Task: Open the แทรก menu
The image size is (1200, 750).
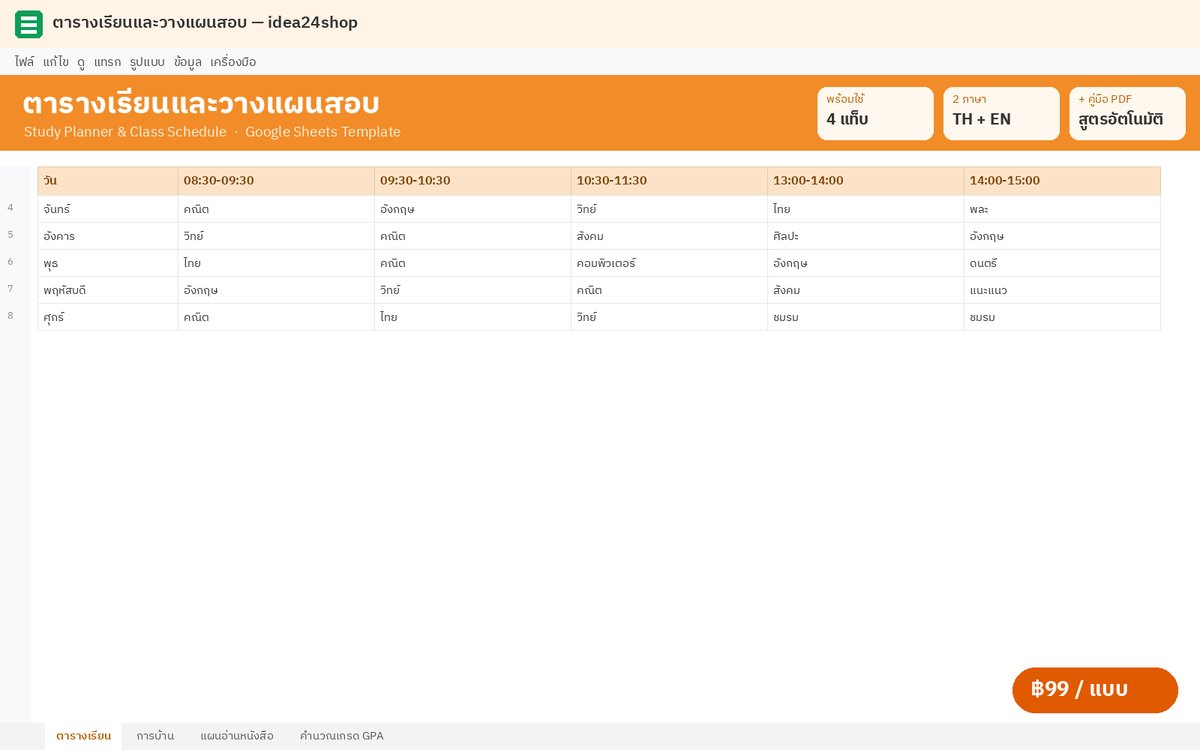Action: point(107,62)
